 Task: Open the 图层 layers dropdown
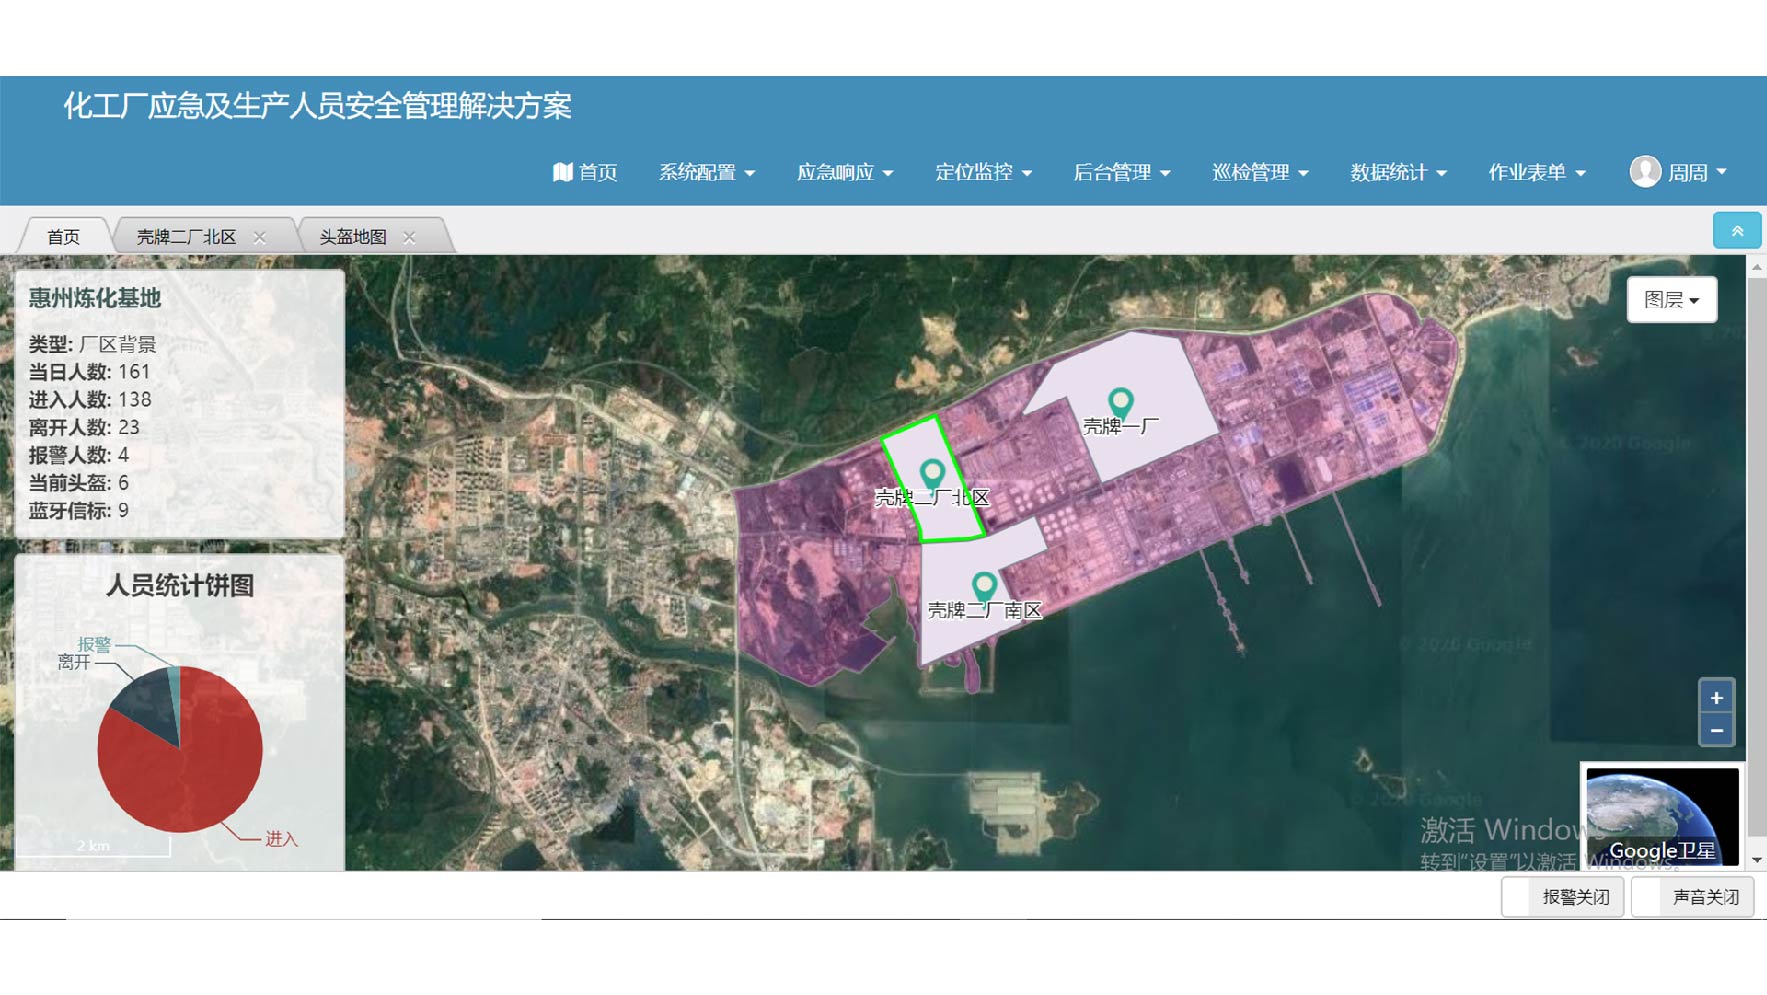click(1671, 299)
